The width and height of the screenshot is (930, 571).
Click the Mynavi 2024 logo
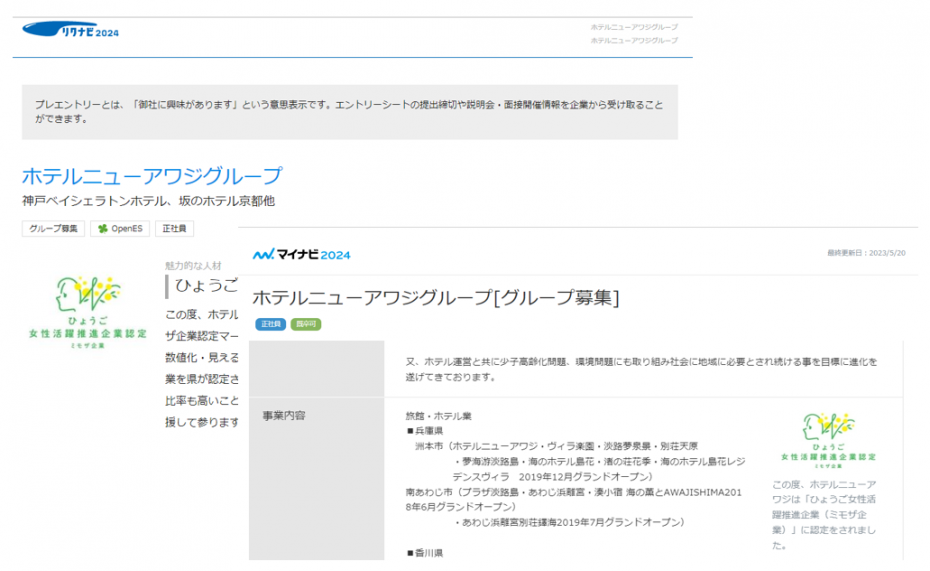301,255
